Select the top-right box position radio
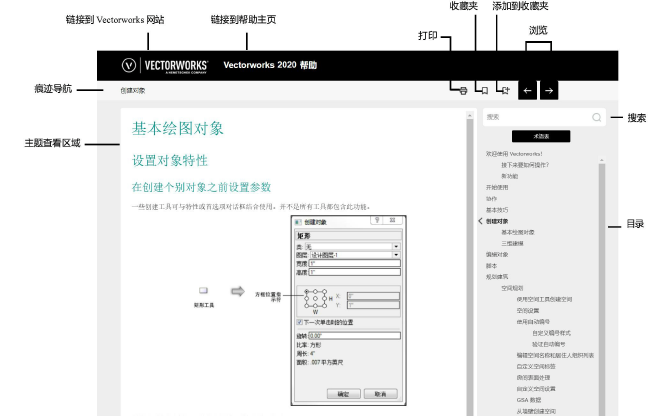The image size is (665, 417). pyautogui.click(x=324, y=291)
